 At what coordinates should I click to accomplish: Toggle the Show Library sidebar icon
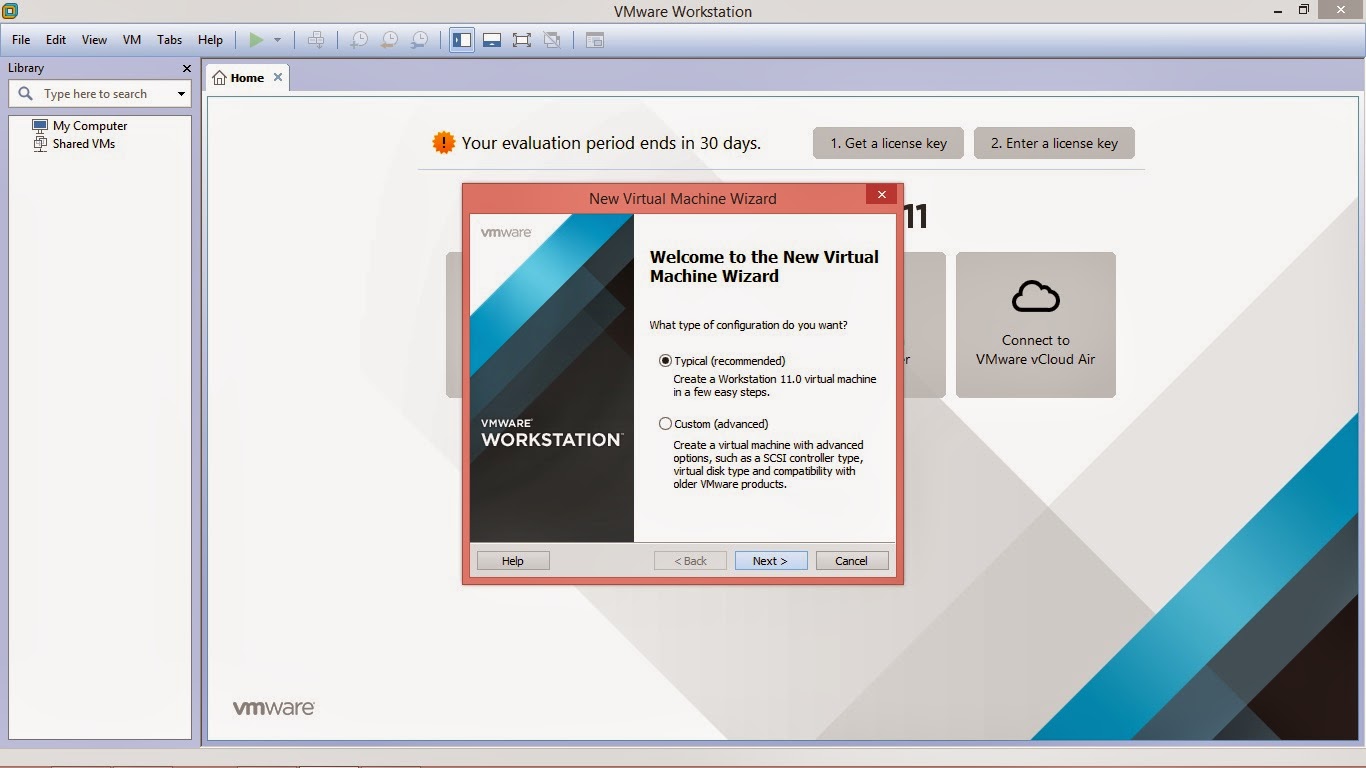(x=461, y=40)
